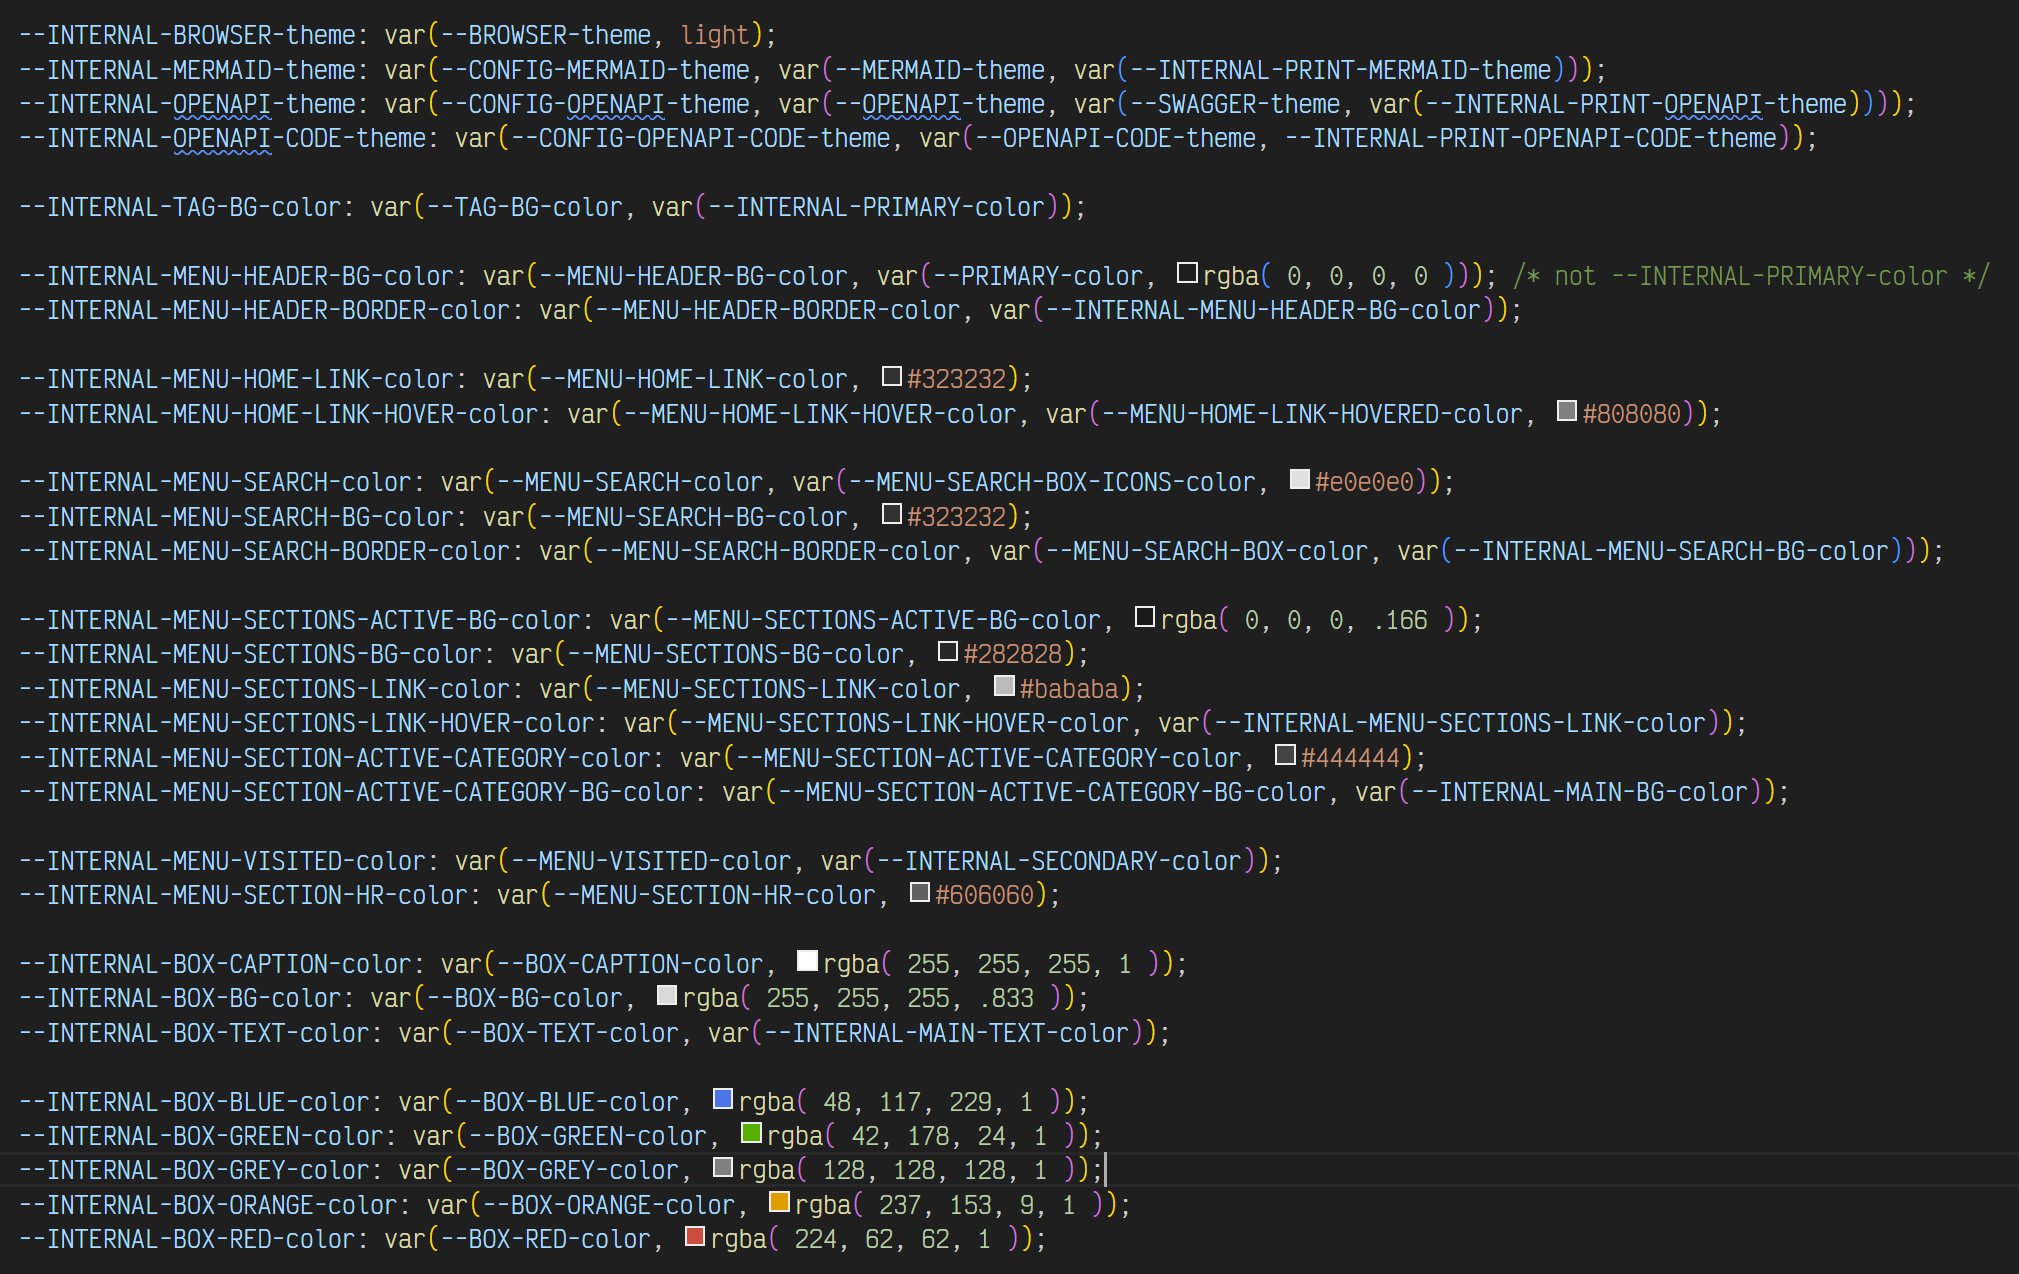
Task: Click the color swatch before #323232 on MENU-HOME-LINK line
Action: [893, 375]
